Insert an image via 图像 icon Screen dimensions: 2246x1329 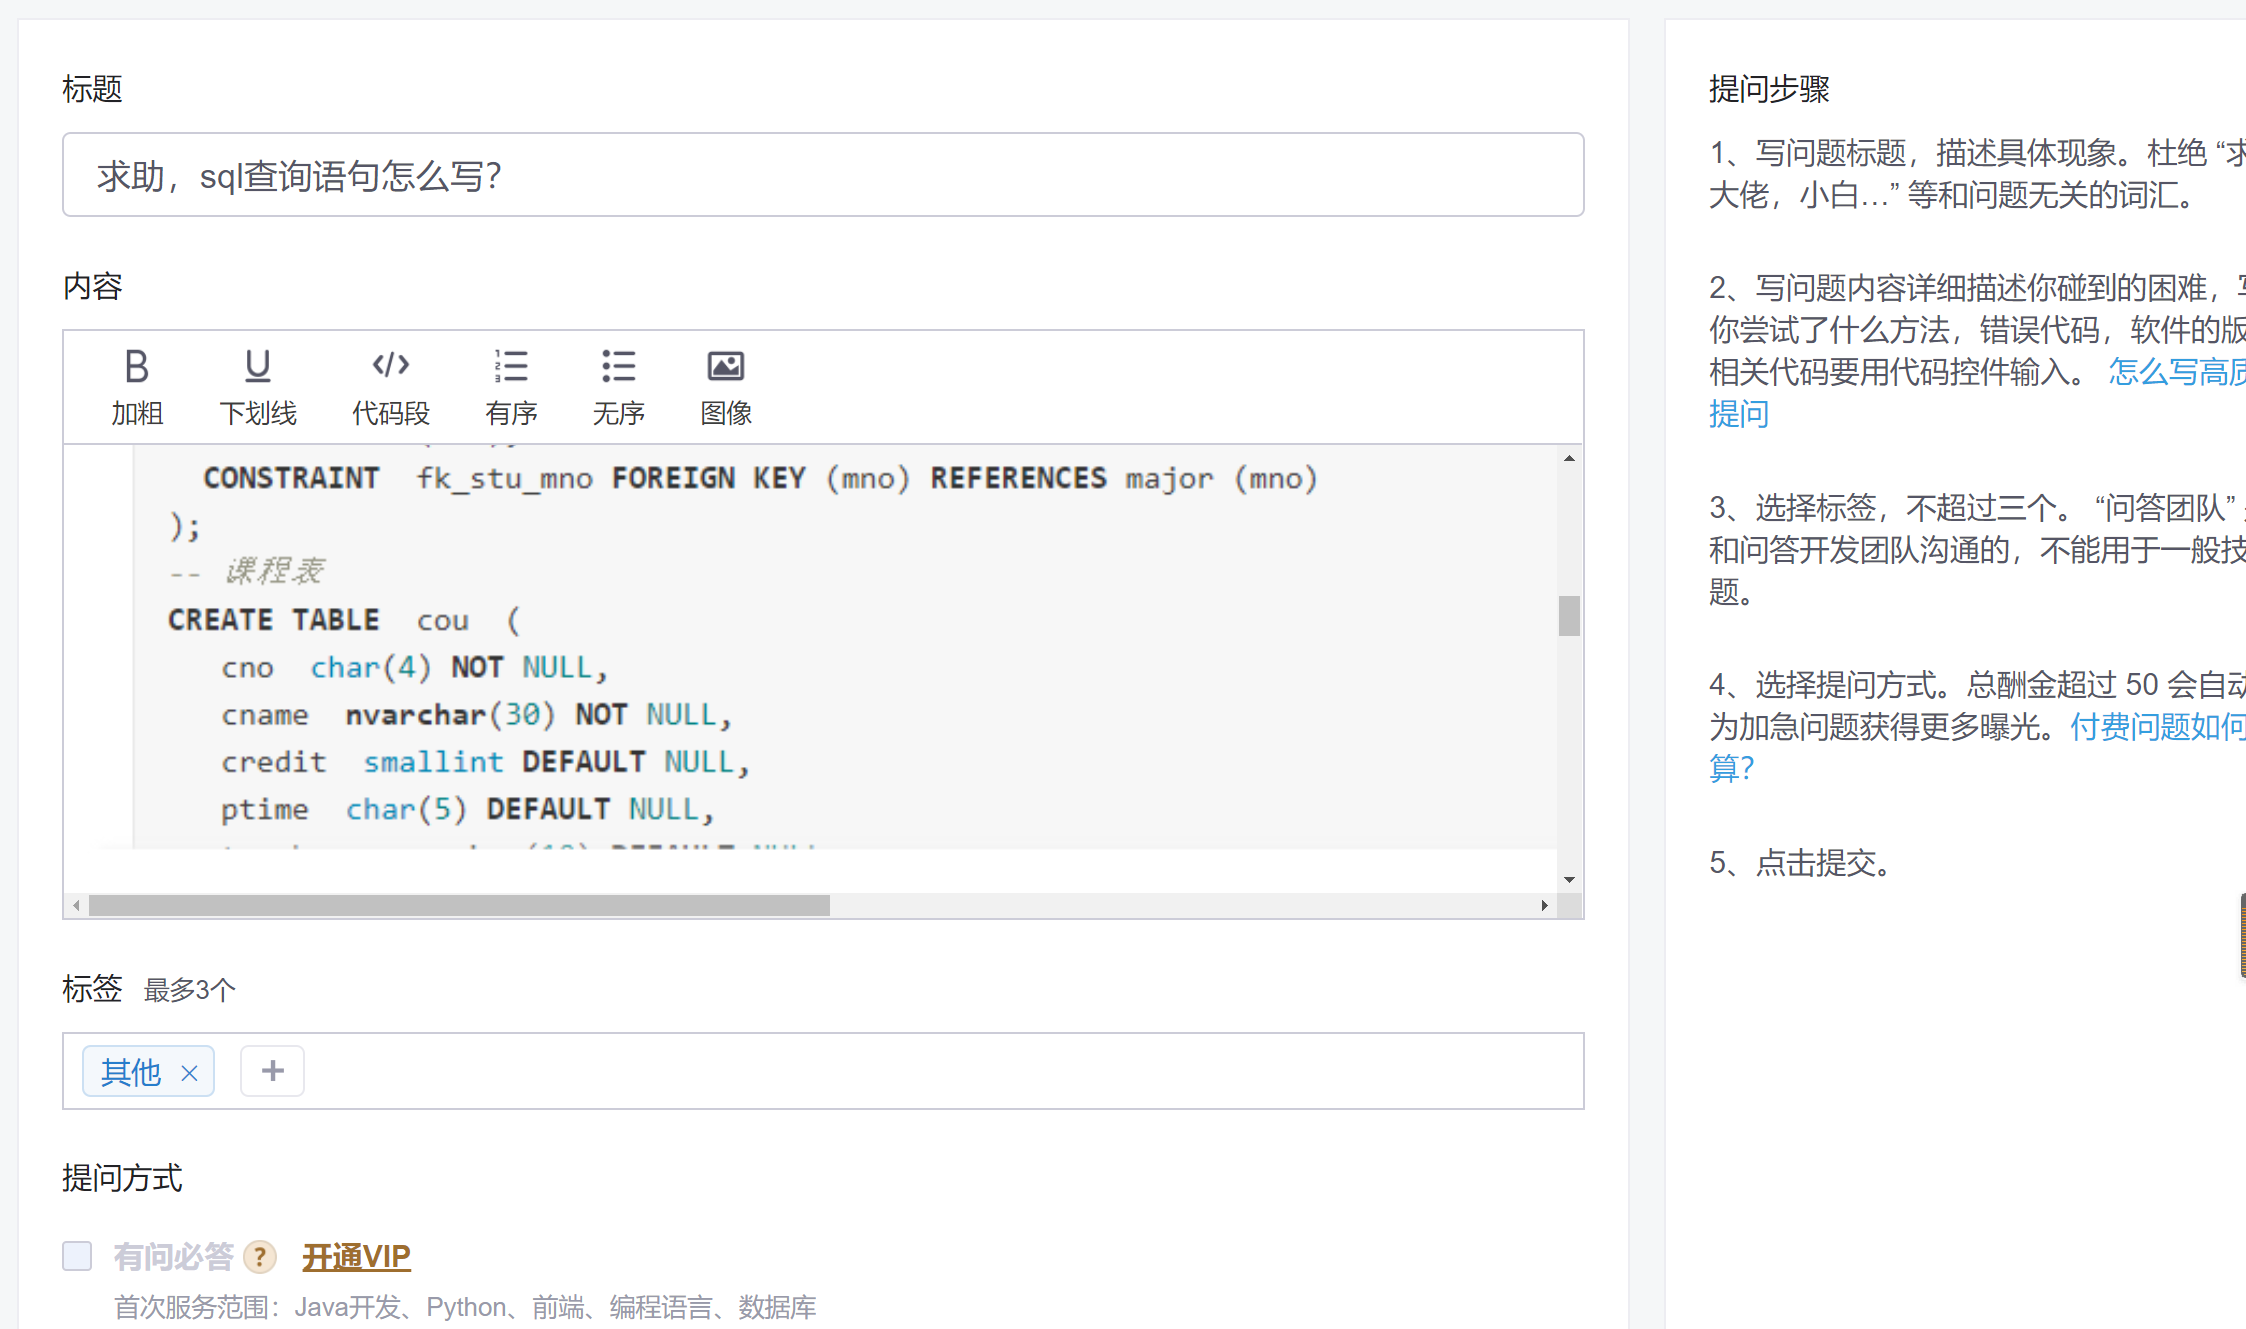tap(726, 386)
